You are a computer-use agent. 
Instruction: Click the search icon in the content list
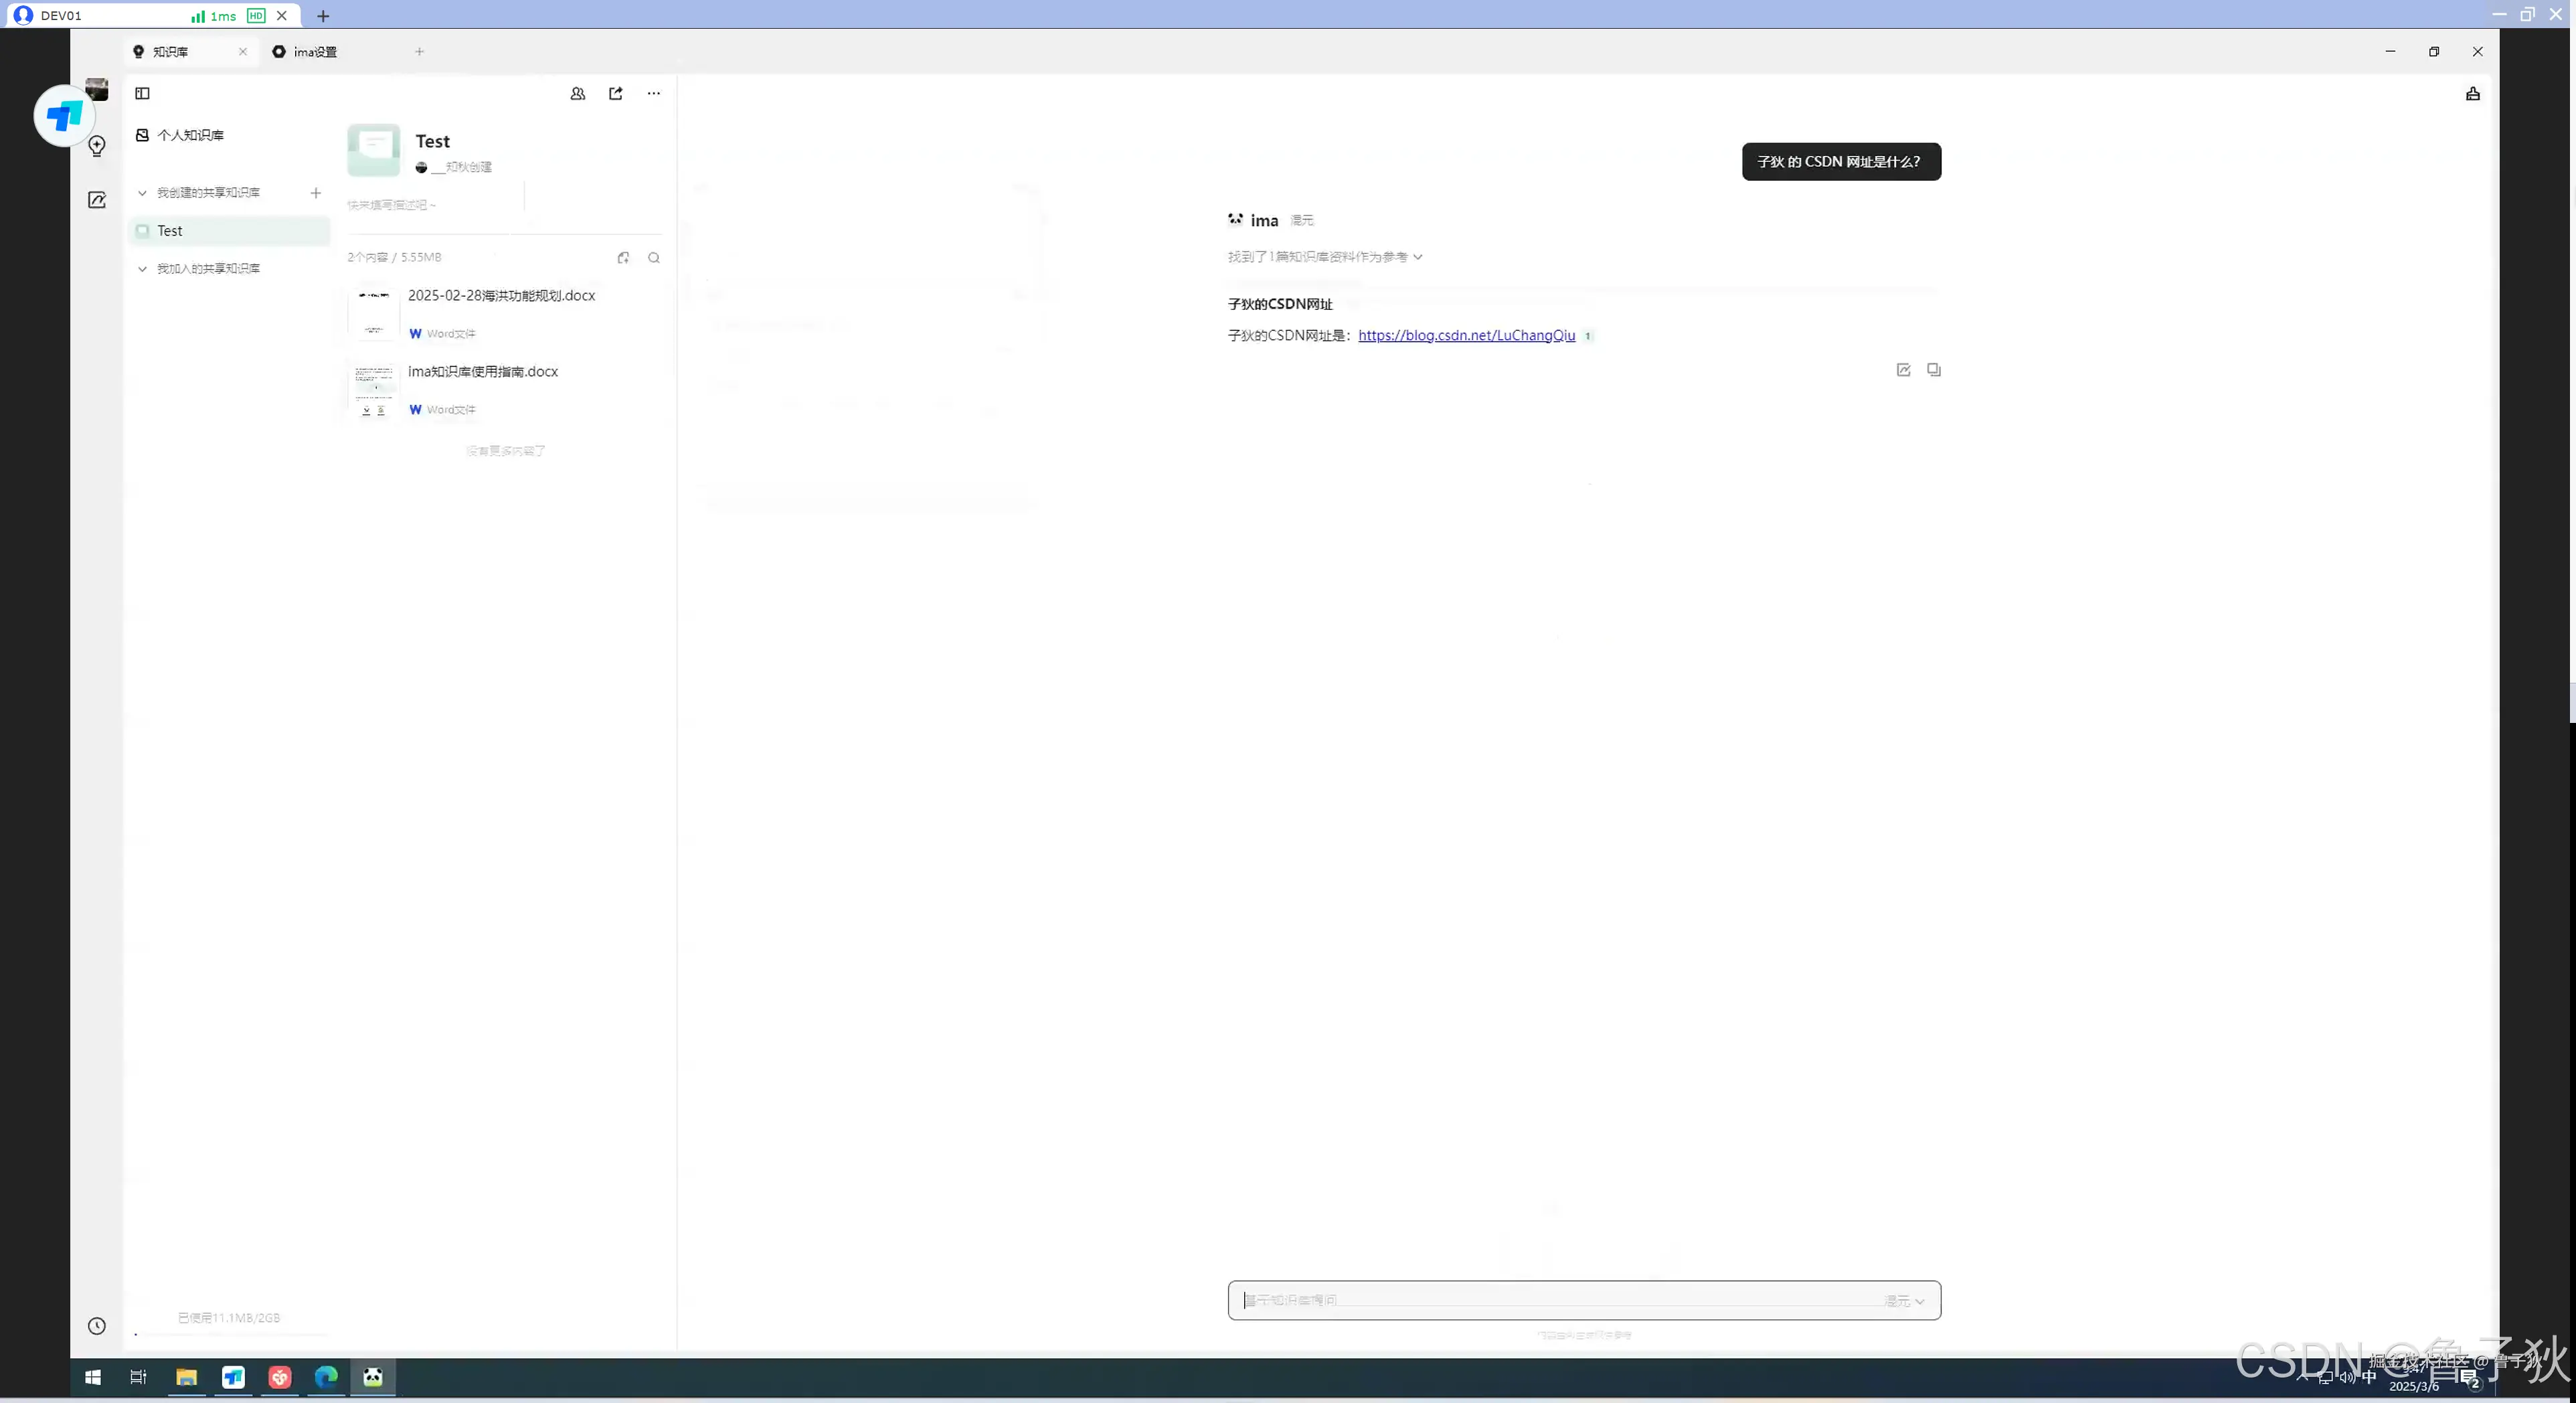click(x=653, y=258)
